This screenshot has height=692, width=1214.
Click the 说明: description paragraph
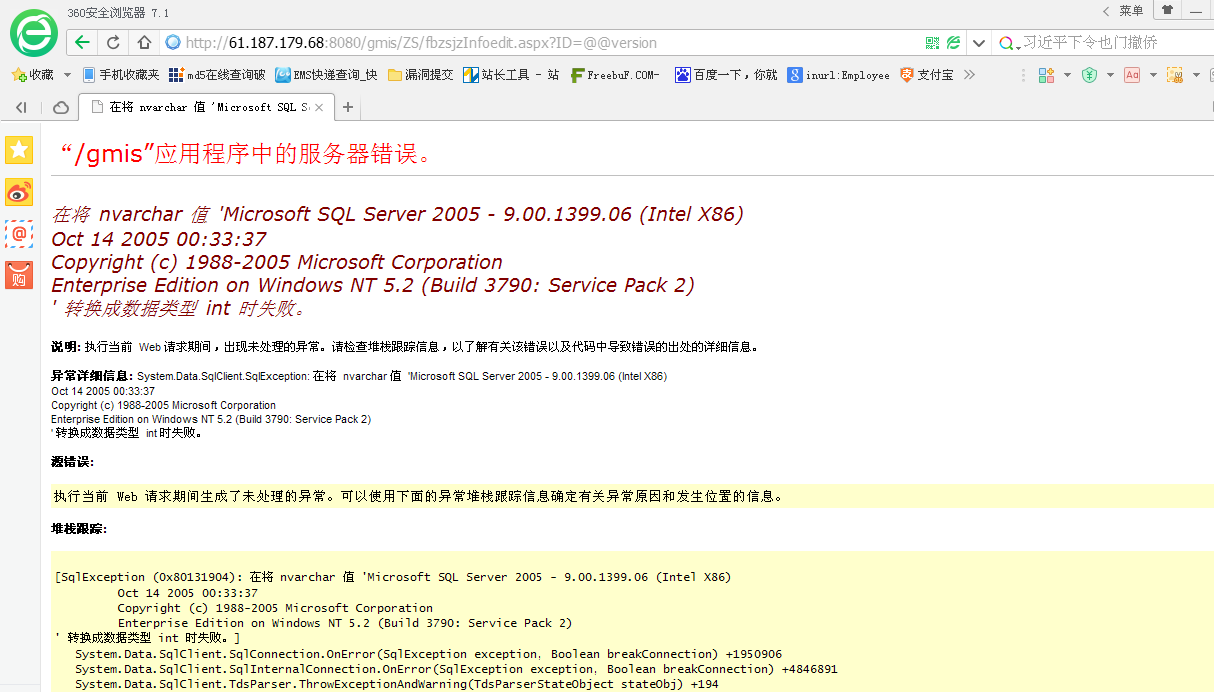click(x=405, y=347)
